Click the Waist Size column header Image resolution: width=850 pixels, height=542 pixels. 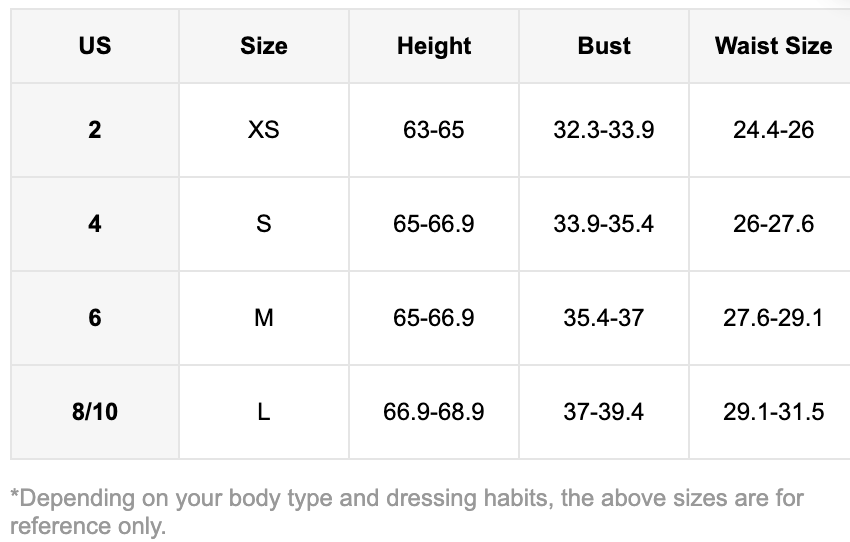(773, 46)
